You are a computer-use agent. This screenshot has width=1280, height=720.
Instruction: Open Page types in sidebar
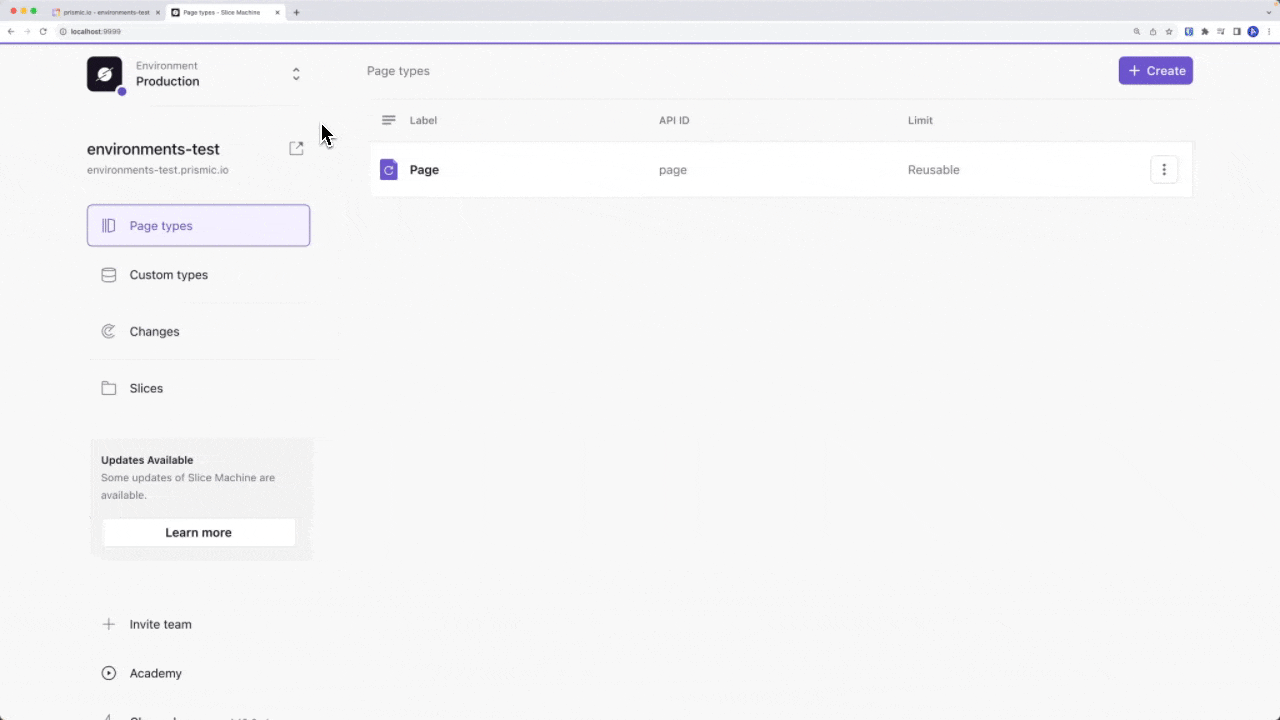(198, 226)
